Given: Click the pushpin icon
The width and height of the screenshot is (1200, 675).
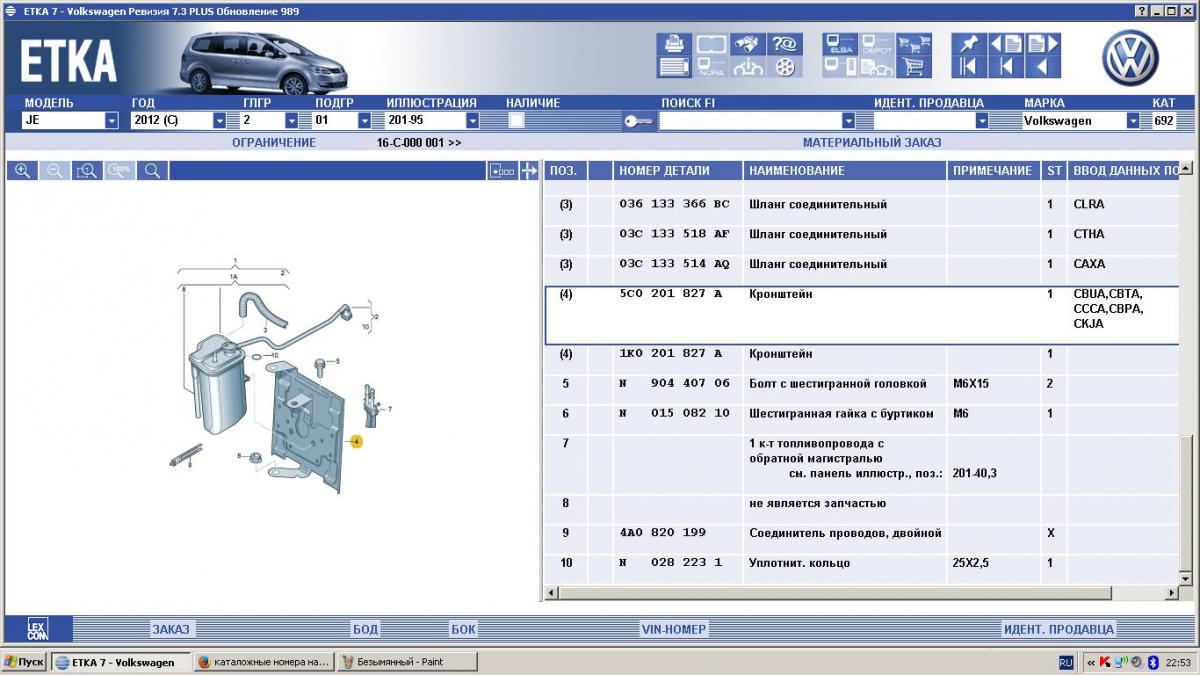Looking at the screenshot, I should 968,45.
